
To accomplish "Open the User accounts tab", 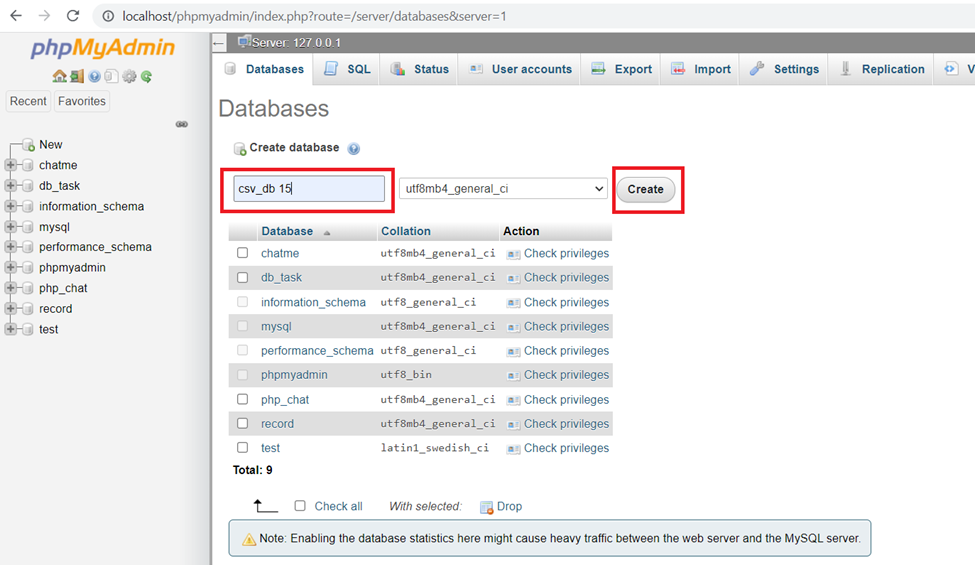I will coord(520,69).
